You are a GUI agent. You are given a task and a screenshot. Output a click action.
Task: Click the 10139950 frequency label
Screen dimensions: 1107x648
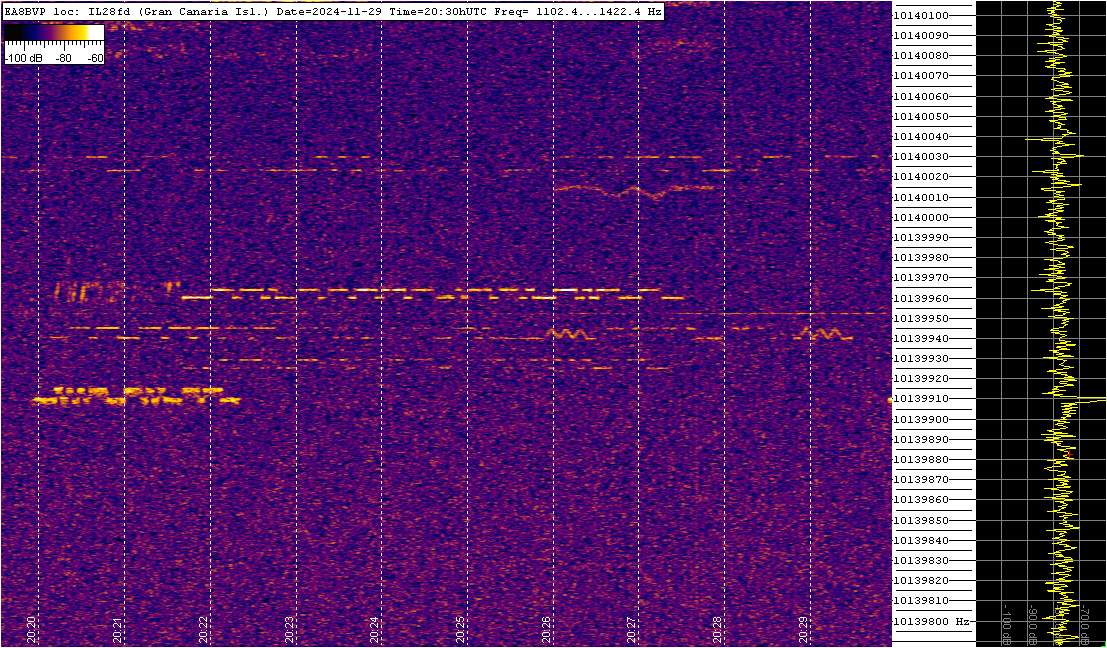tap(921, 318)
